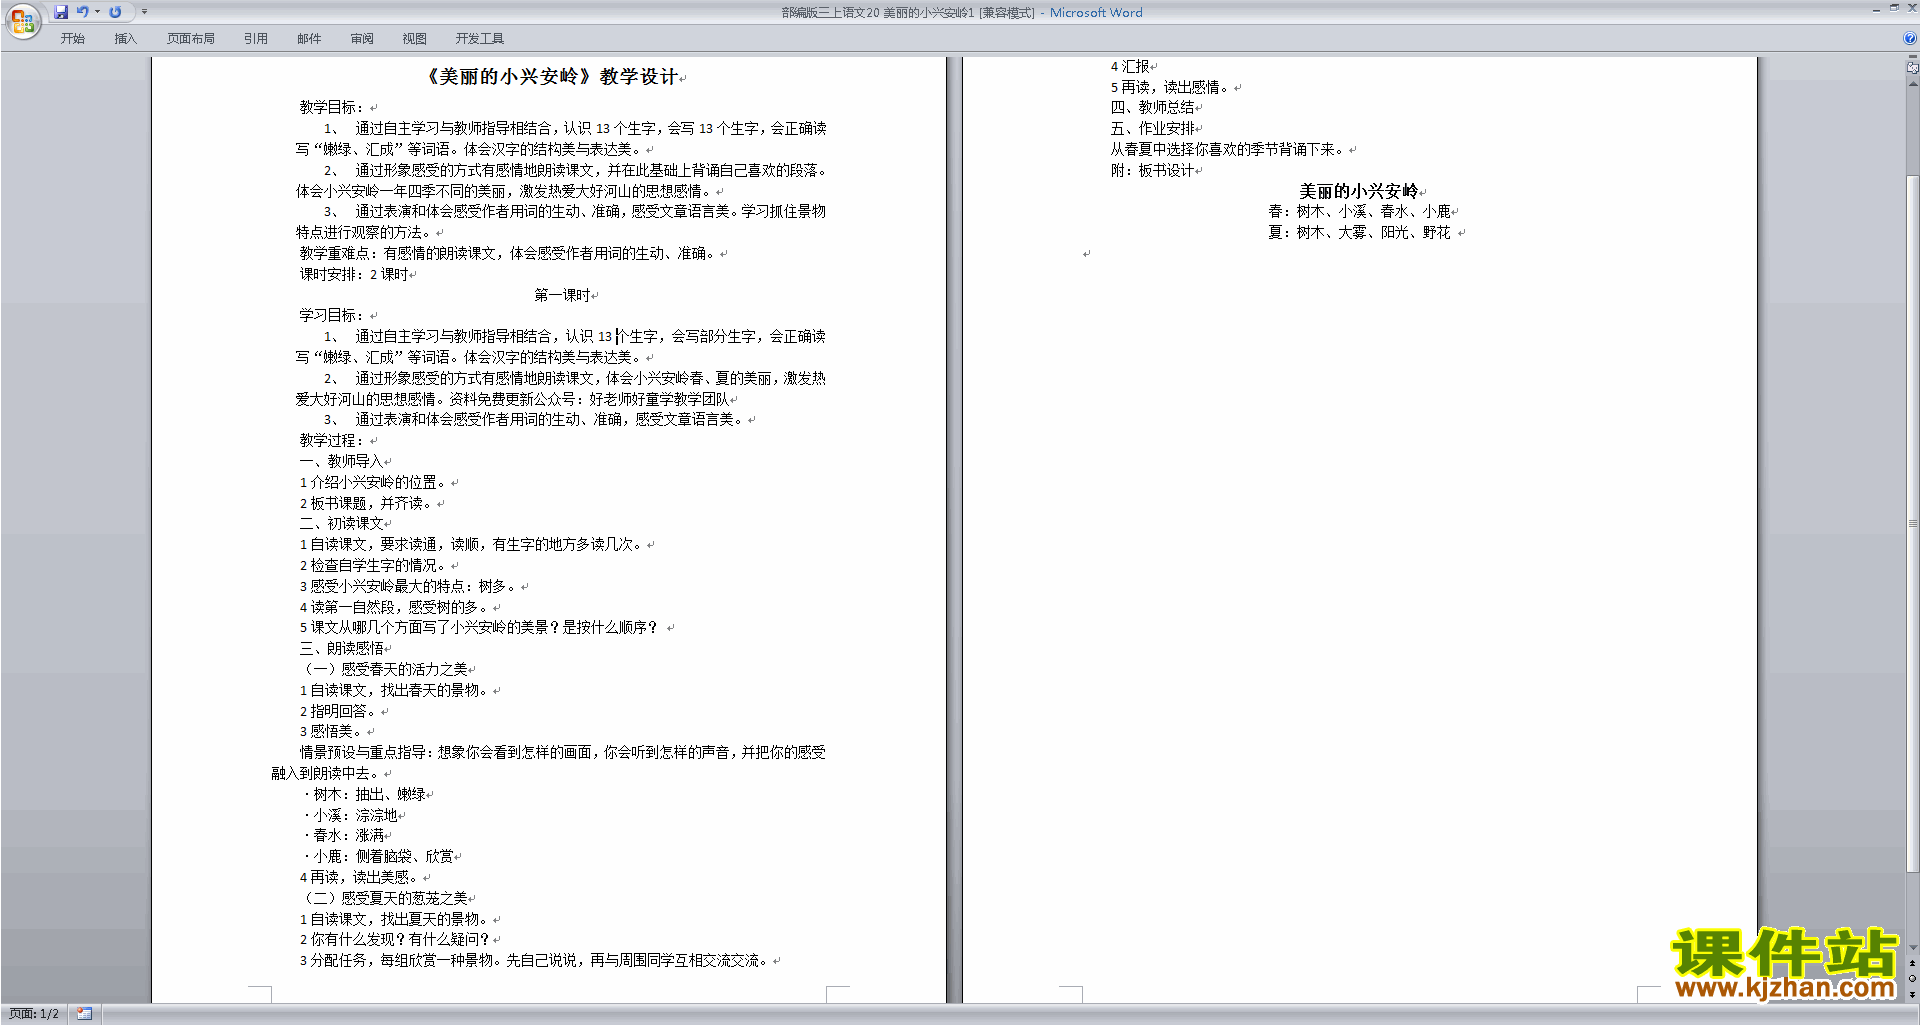Click the macro recording icon in status bar
Image resolution: width=1920 pixels, height=1025 pixels.
(x=84, y=1014)
